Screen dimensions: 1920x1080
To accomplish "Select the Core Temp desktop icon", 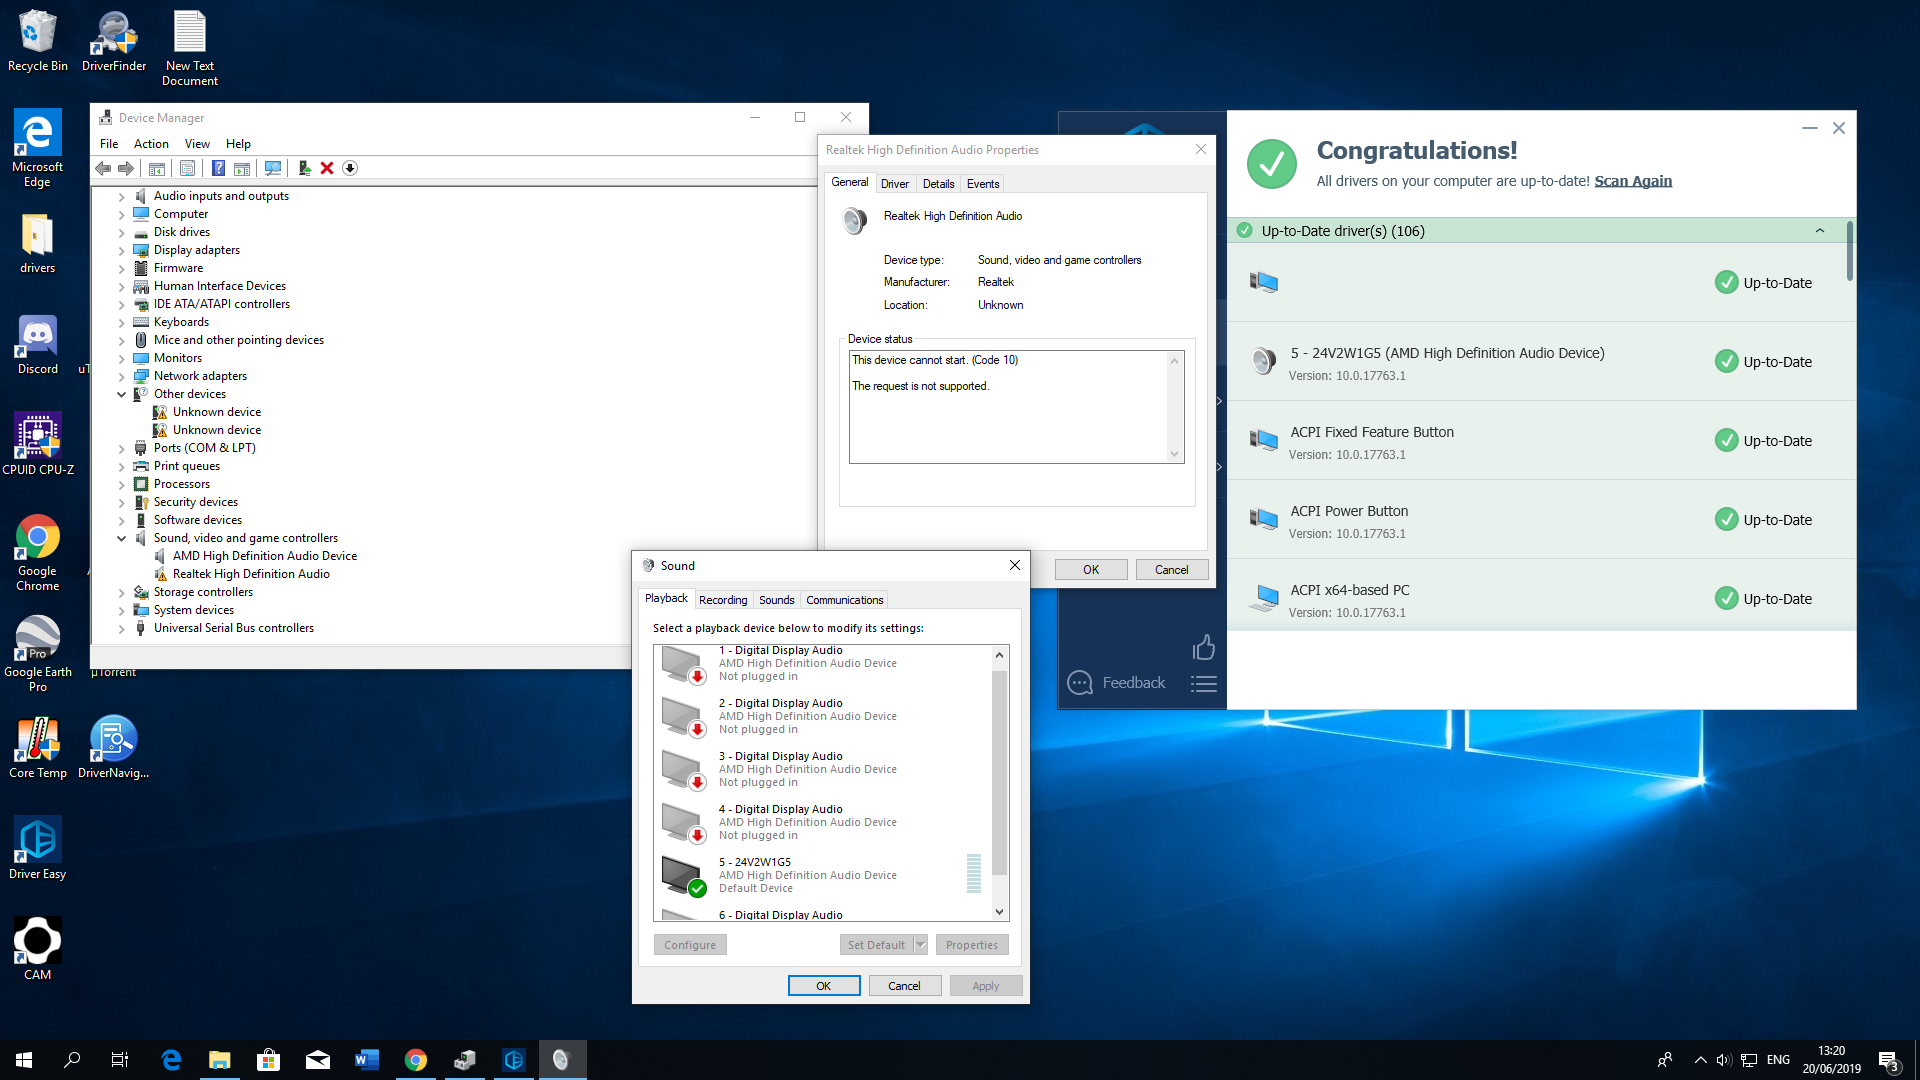I will point(38,748).
